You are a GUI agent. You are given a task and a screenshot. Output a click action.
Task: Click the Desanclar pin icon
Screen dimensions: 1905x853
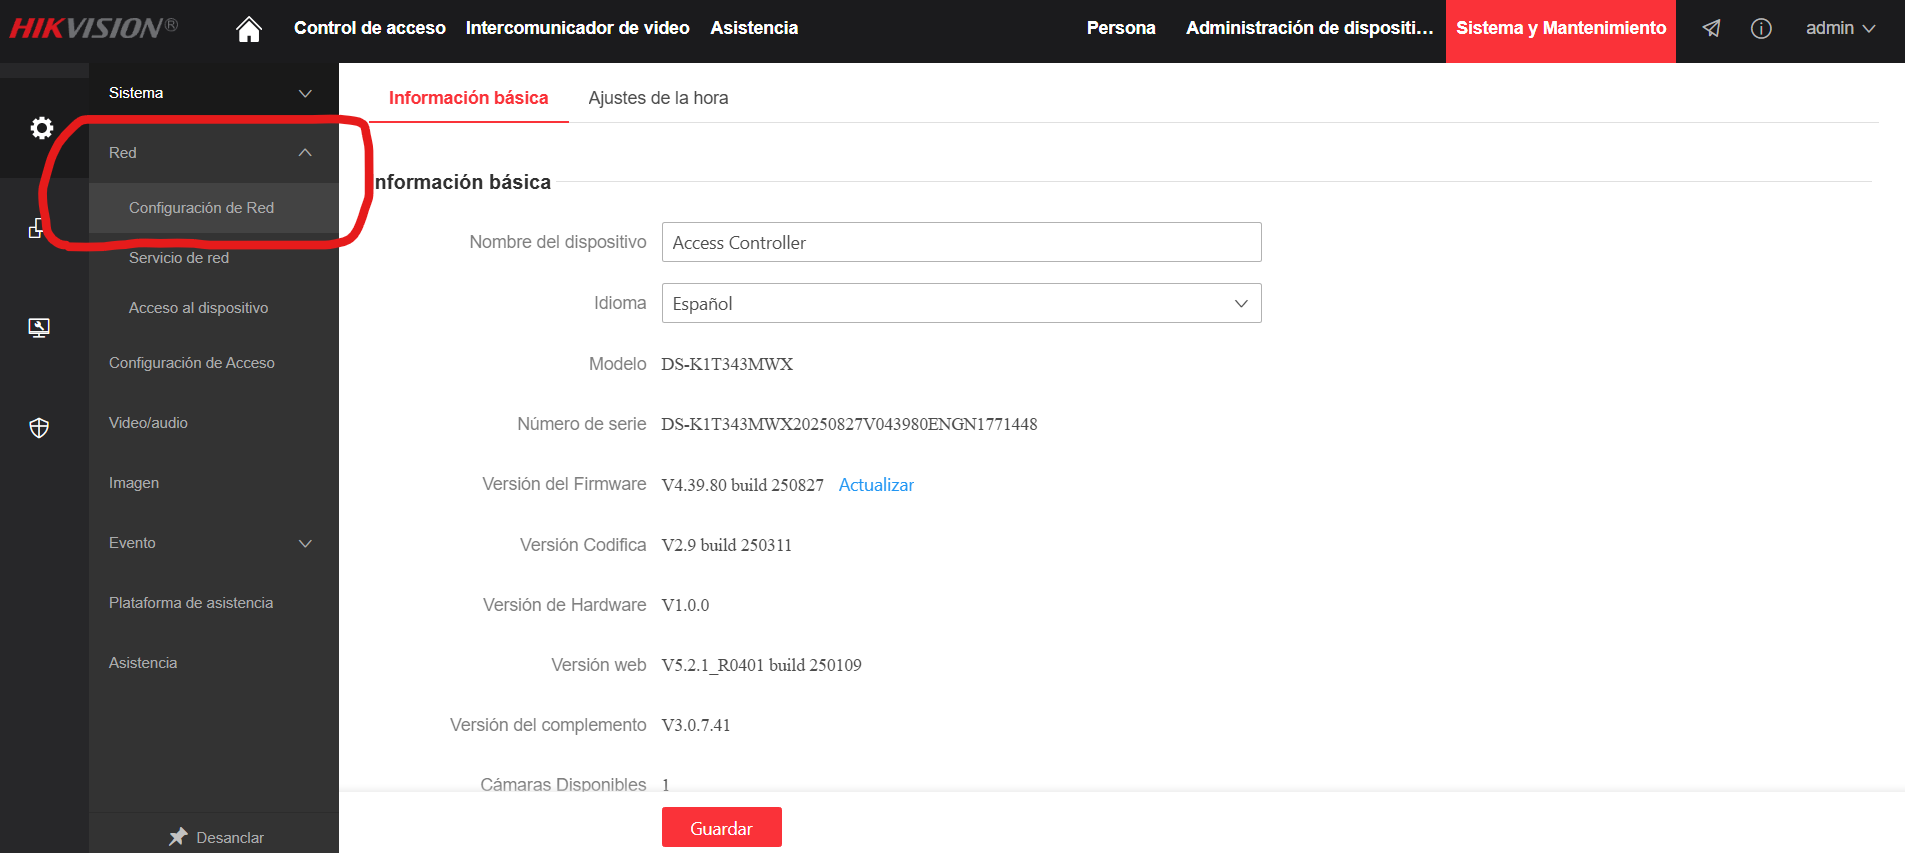click(178, 837)
